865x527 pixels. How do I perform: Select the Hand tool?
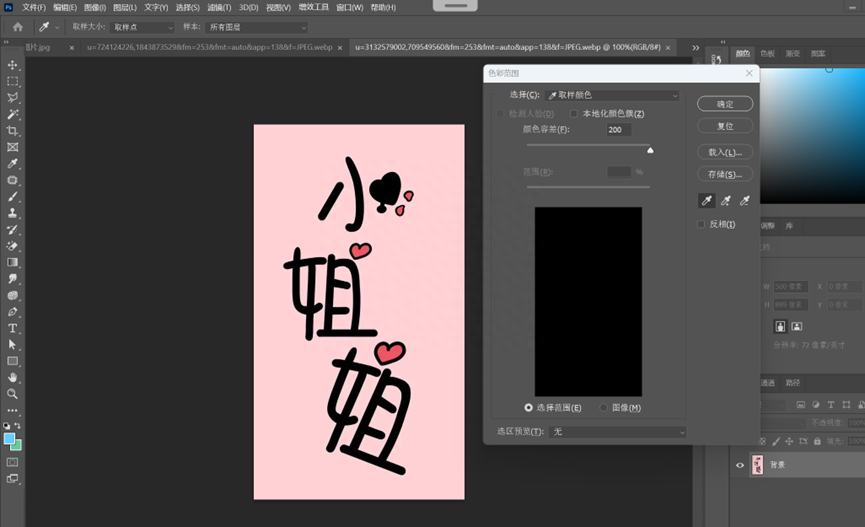point(13,377)
